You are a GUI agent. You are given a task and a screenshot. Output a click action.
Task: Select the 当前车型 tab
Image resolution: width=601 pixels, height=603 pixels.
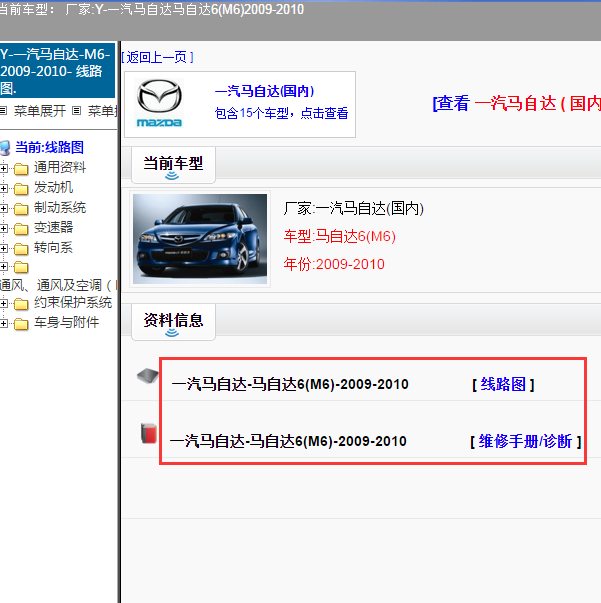pyautogui.click(x=173, y=165)
